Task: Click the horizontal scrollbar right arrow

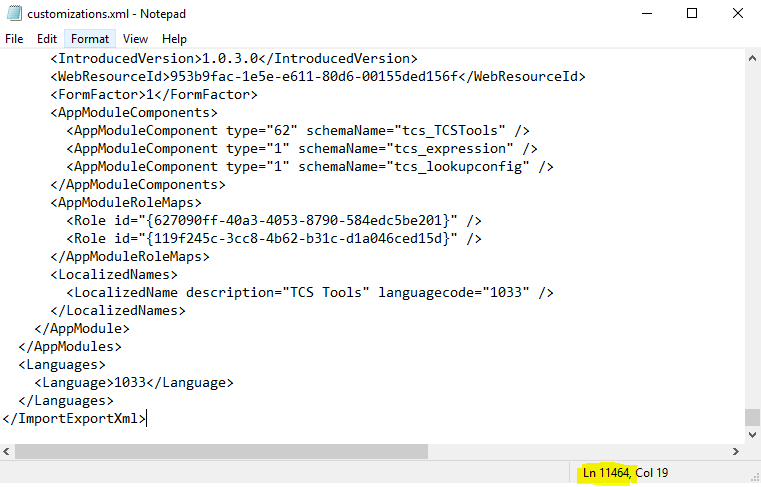Action: (x=736, y=451)
